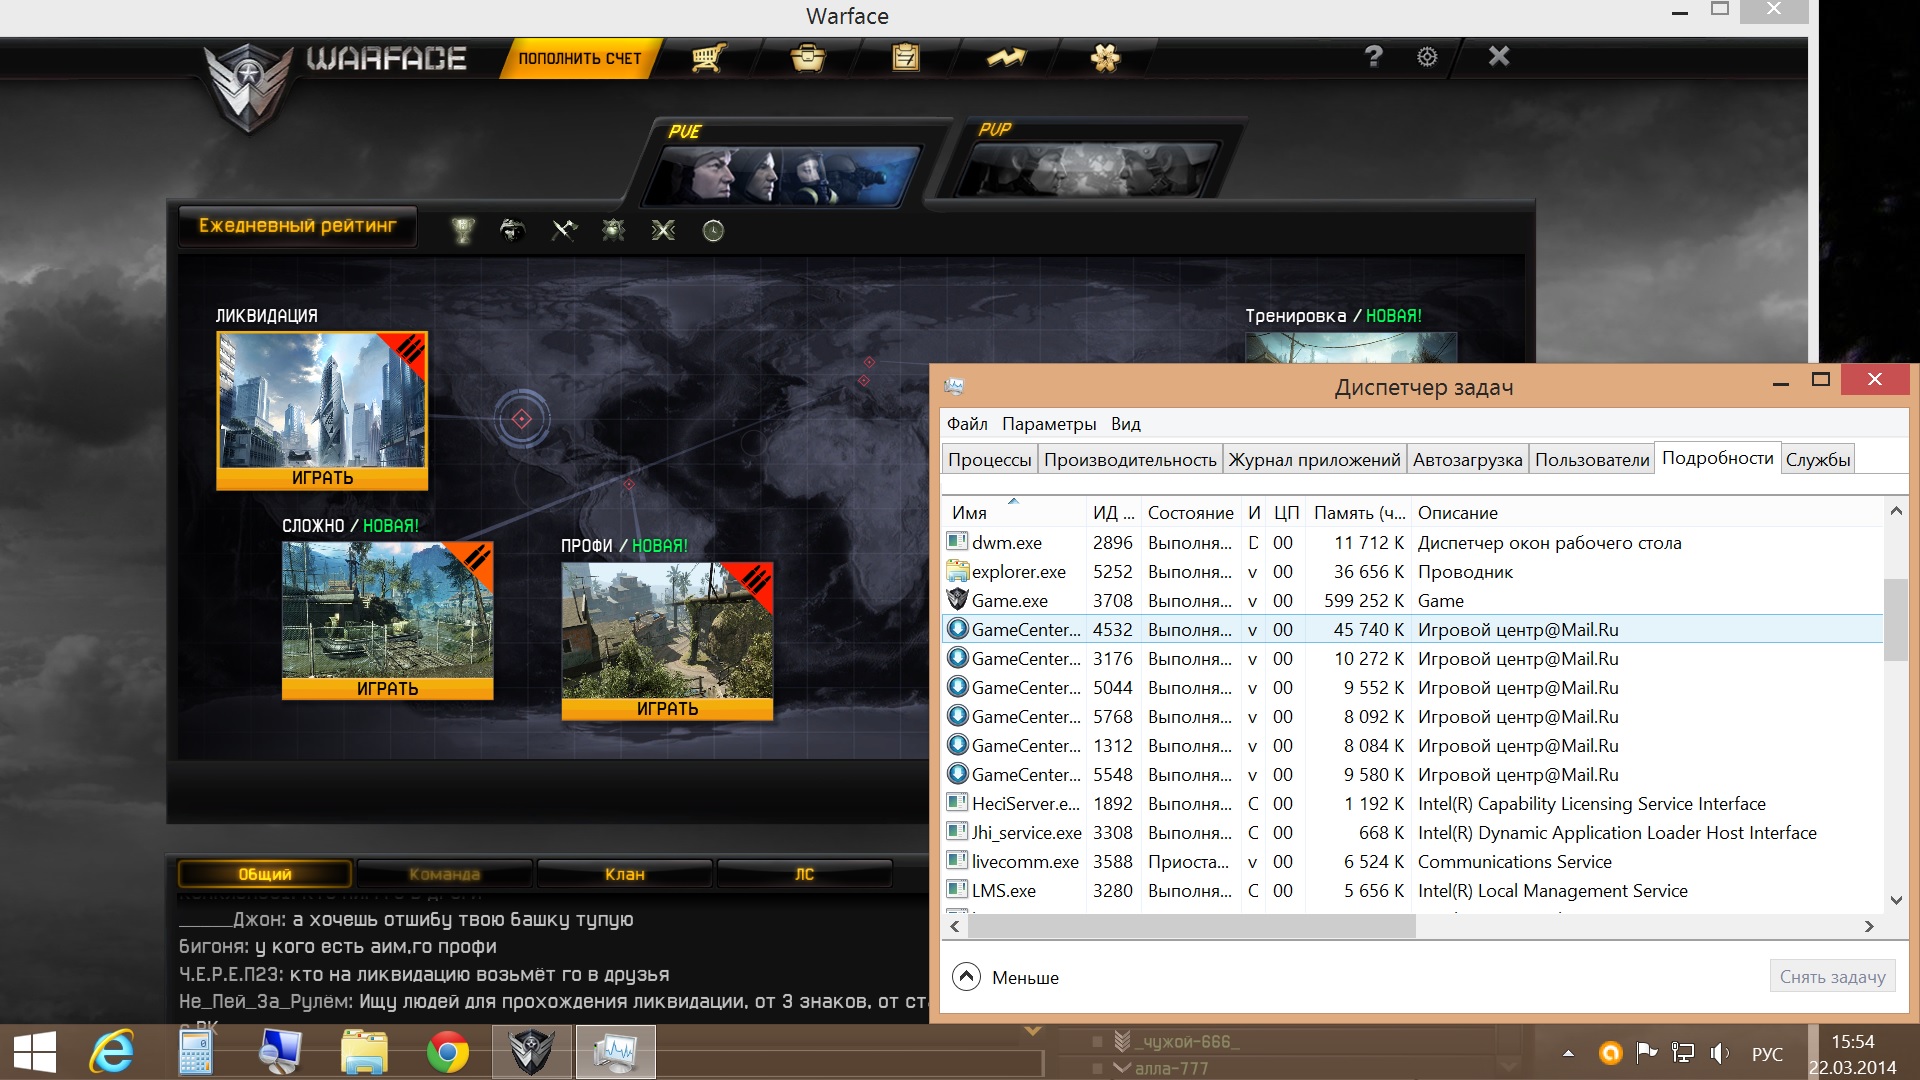The image size is (1920, 1080).
Task: Select the livecomm.exe process row
Action: tap(1413, 861)
